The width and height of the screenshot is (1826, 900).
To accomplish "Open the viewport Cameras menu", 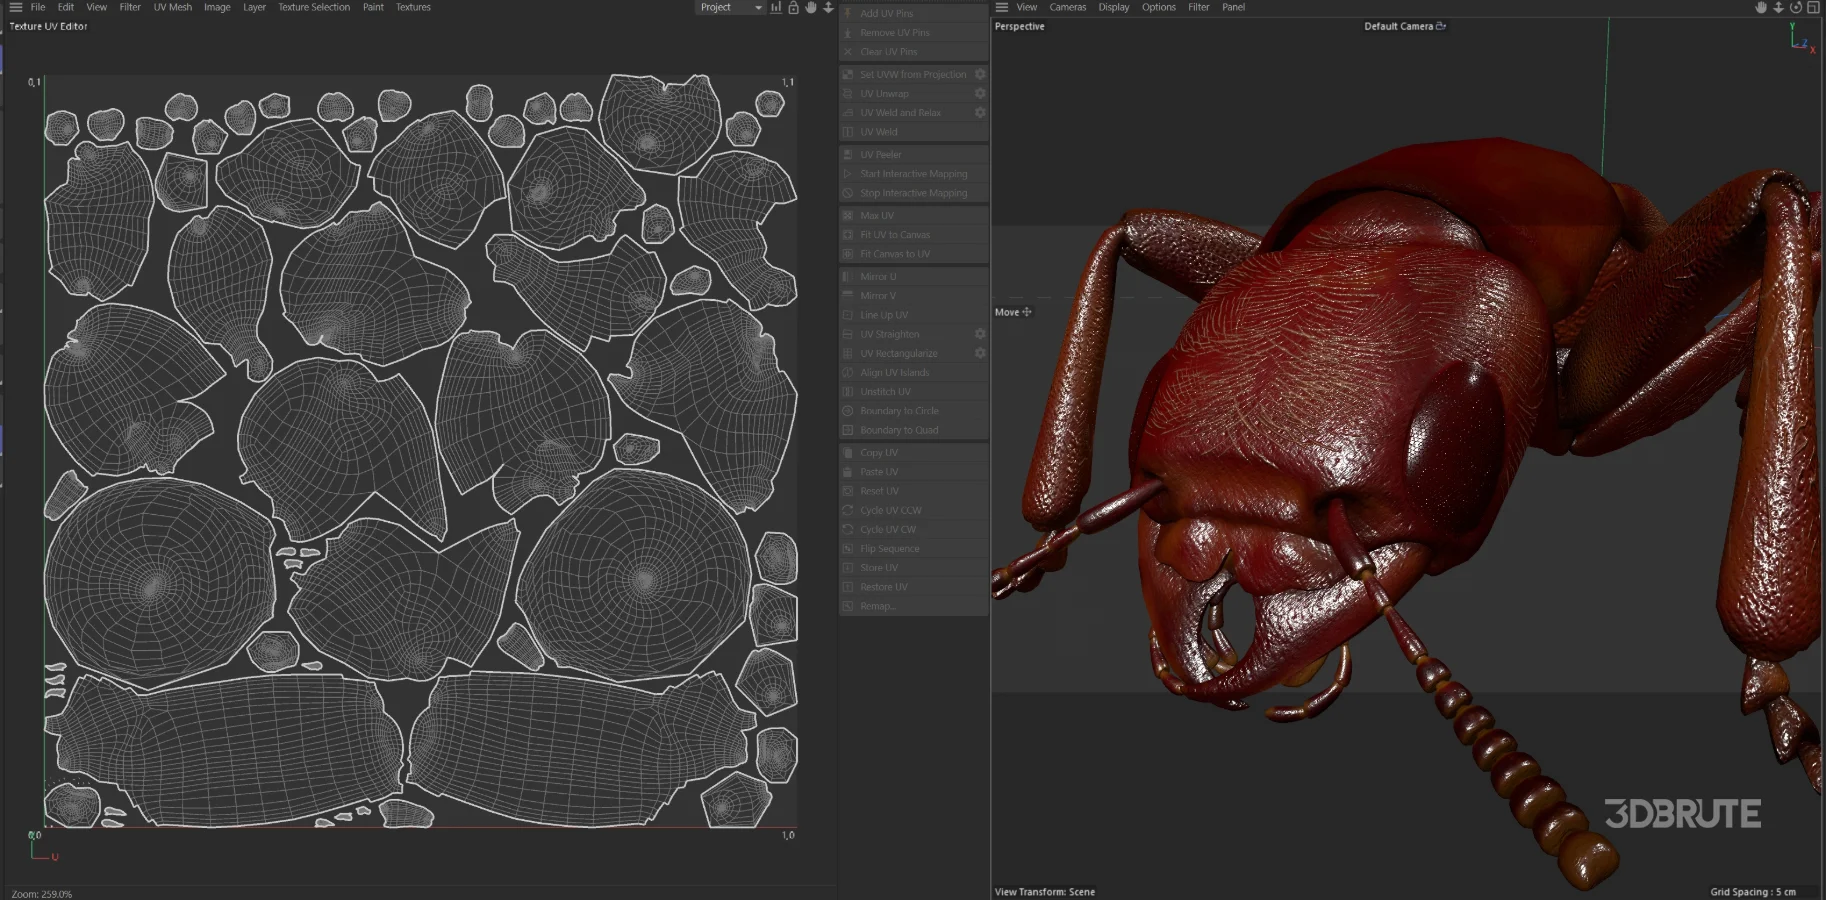I will point(1067,7).
